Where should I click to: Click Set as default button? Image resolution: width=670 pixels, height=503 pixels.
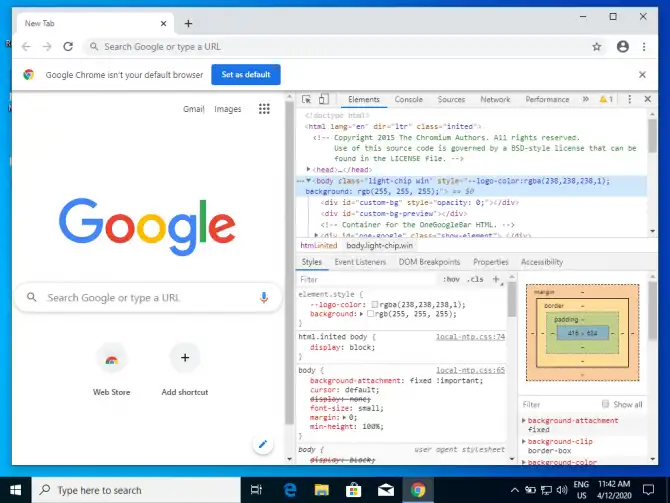[246, 74]
